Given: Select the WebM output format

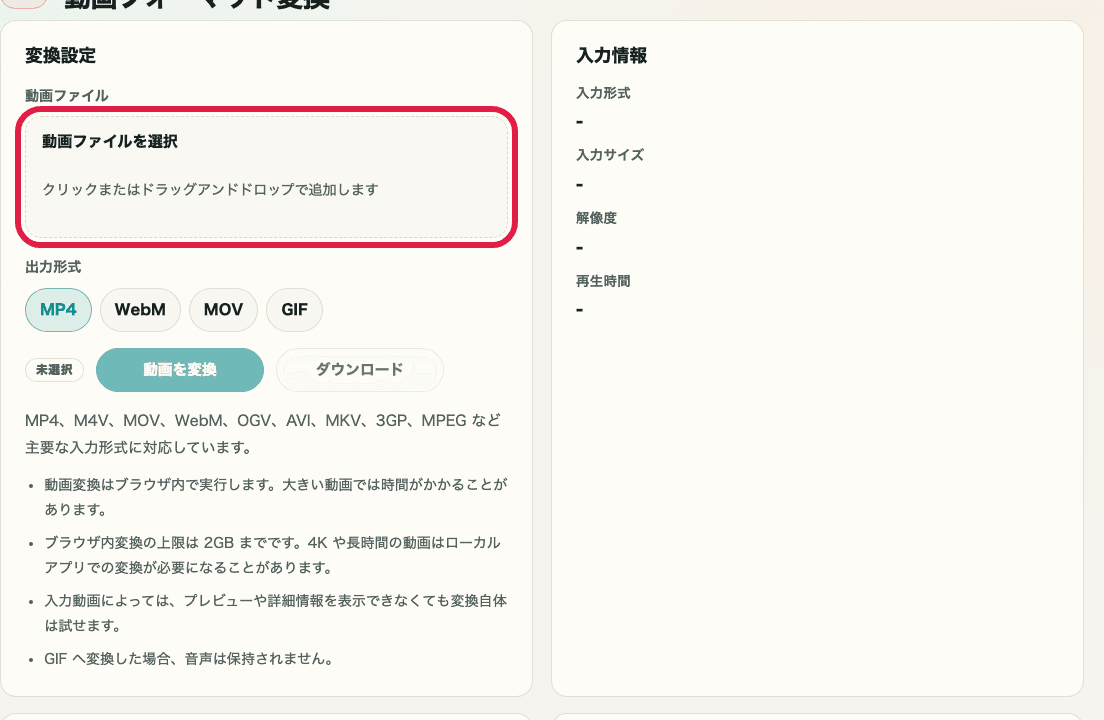Looking at the screenshot, I should [140, 310].
